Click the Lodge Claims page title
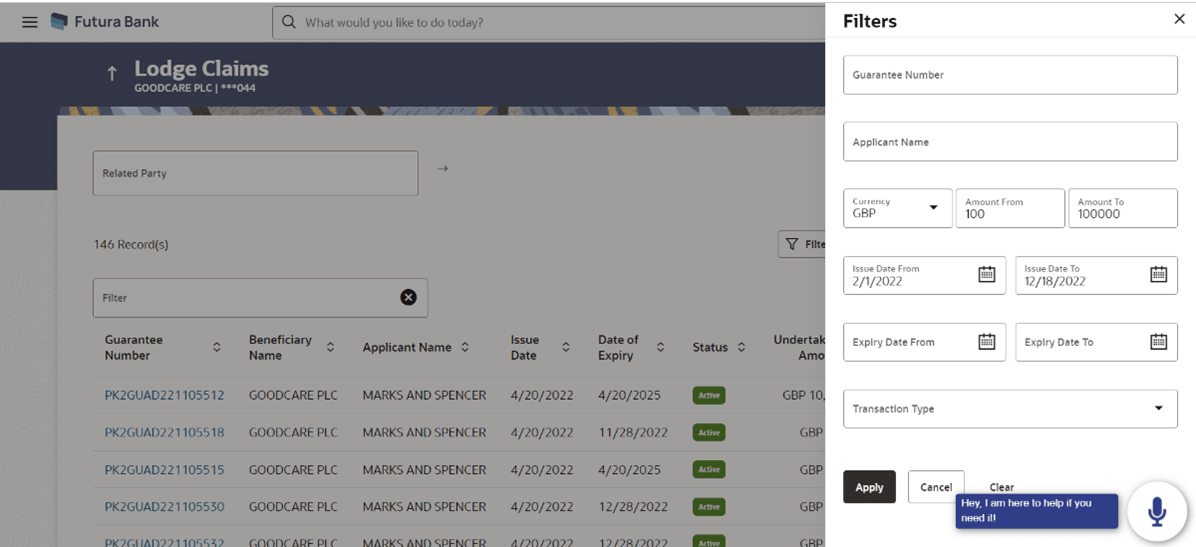Screen dimensions: 1196x547 click(201, 69)
